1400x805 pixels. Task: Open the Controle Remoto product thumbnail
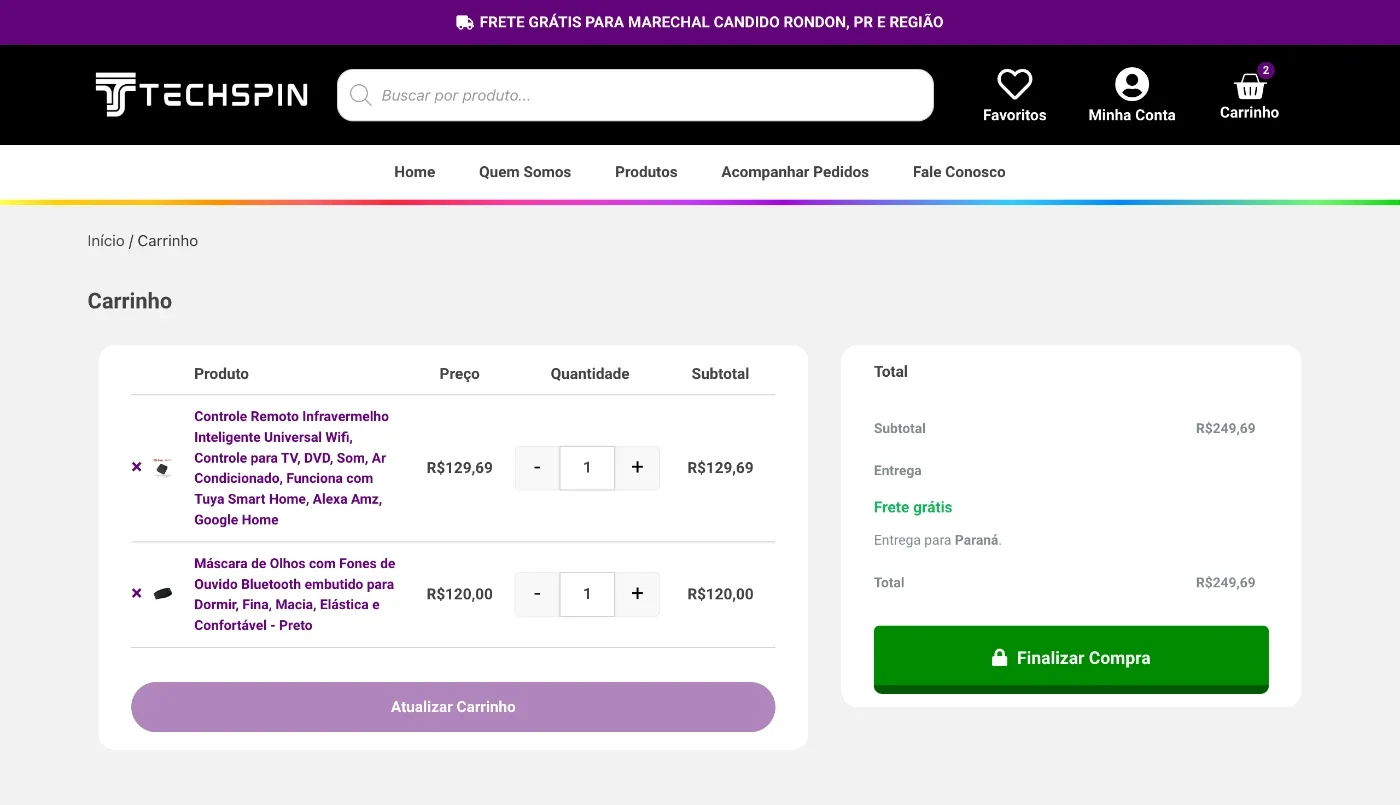[163, 467]
